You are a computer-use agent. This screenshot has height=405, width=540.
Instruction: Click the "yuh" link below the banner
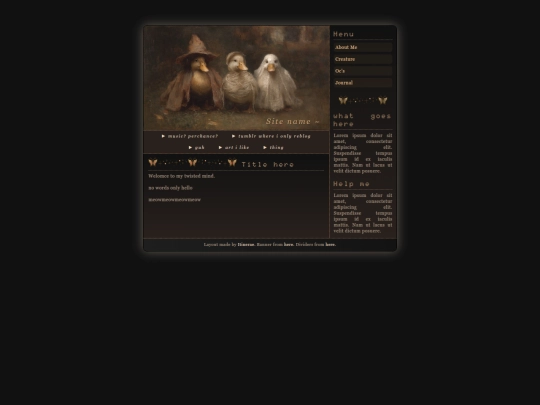click(x=197, y=147)
